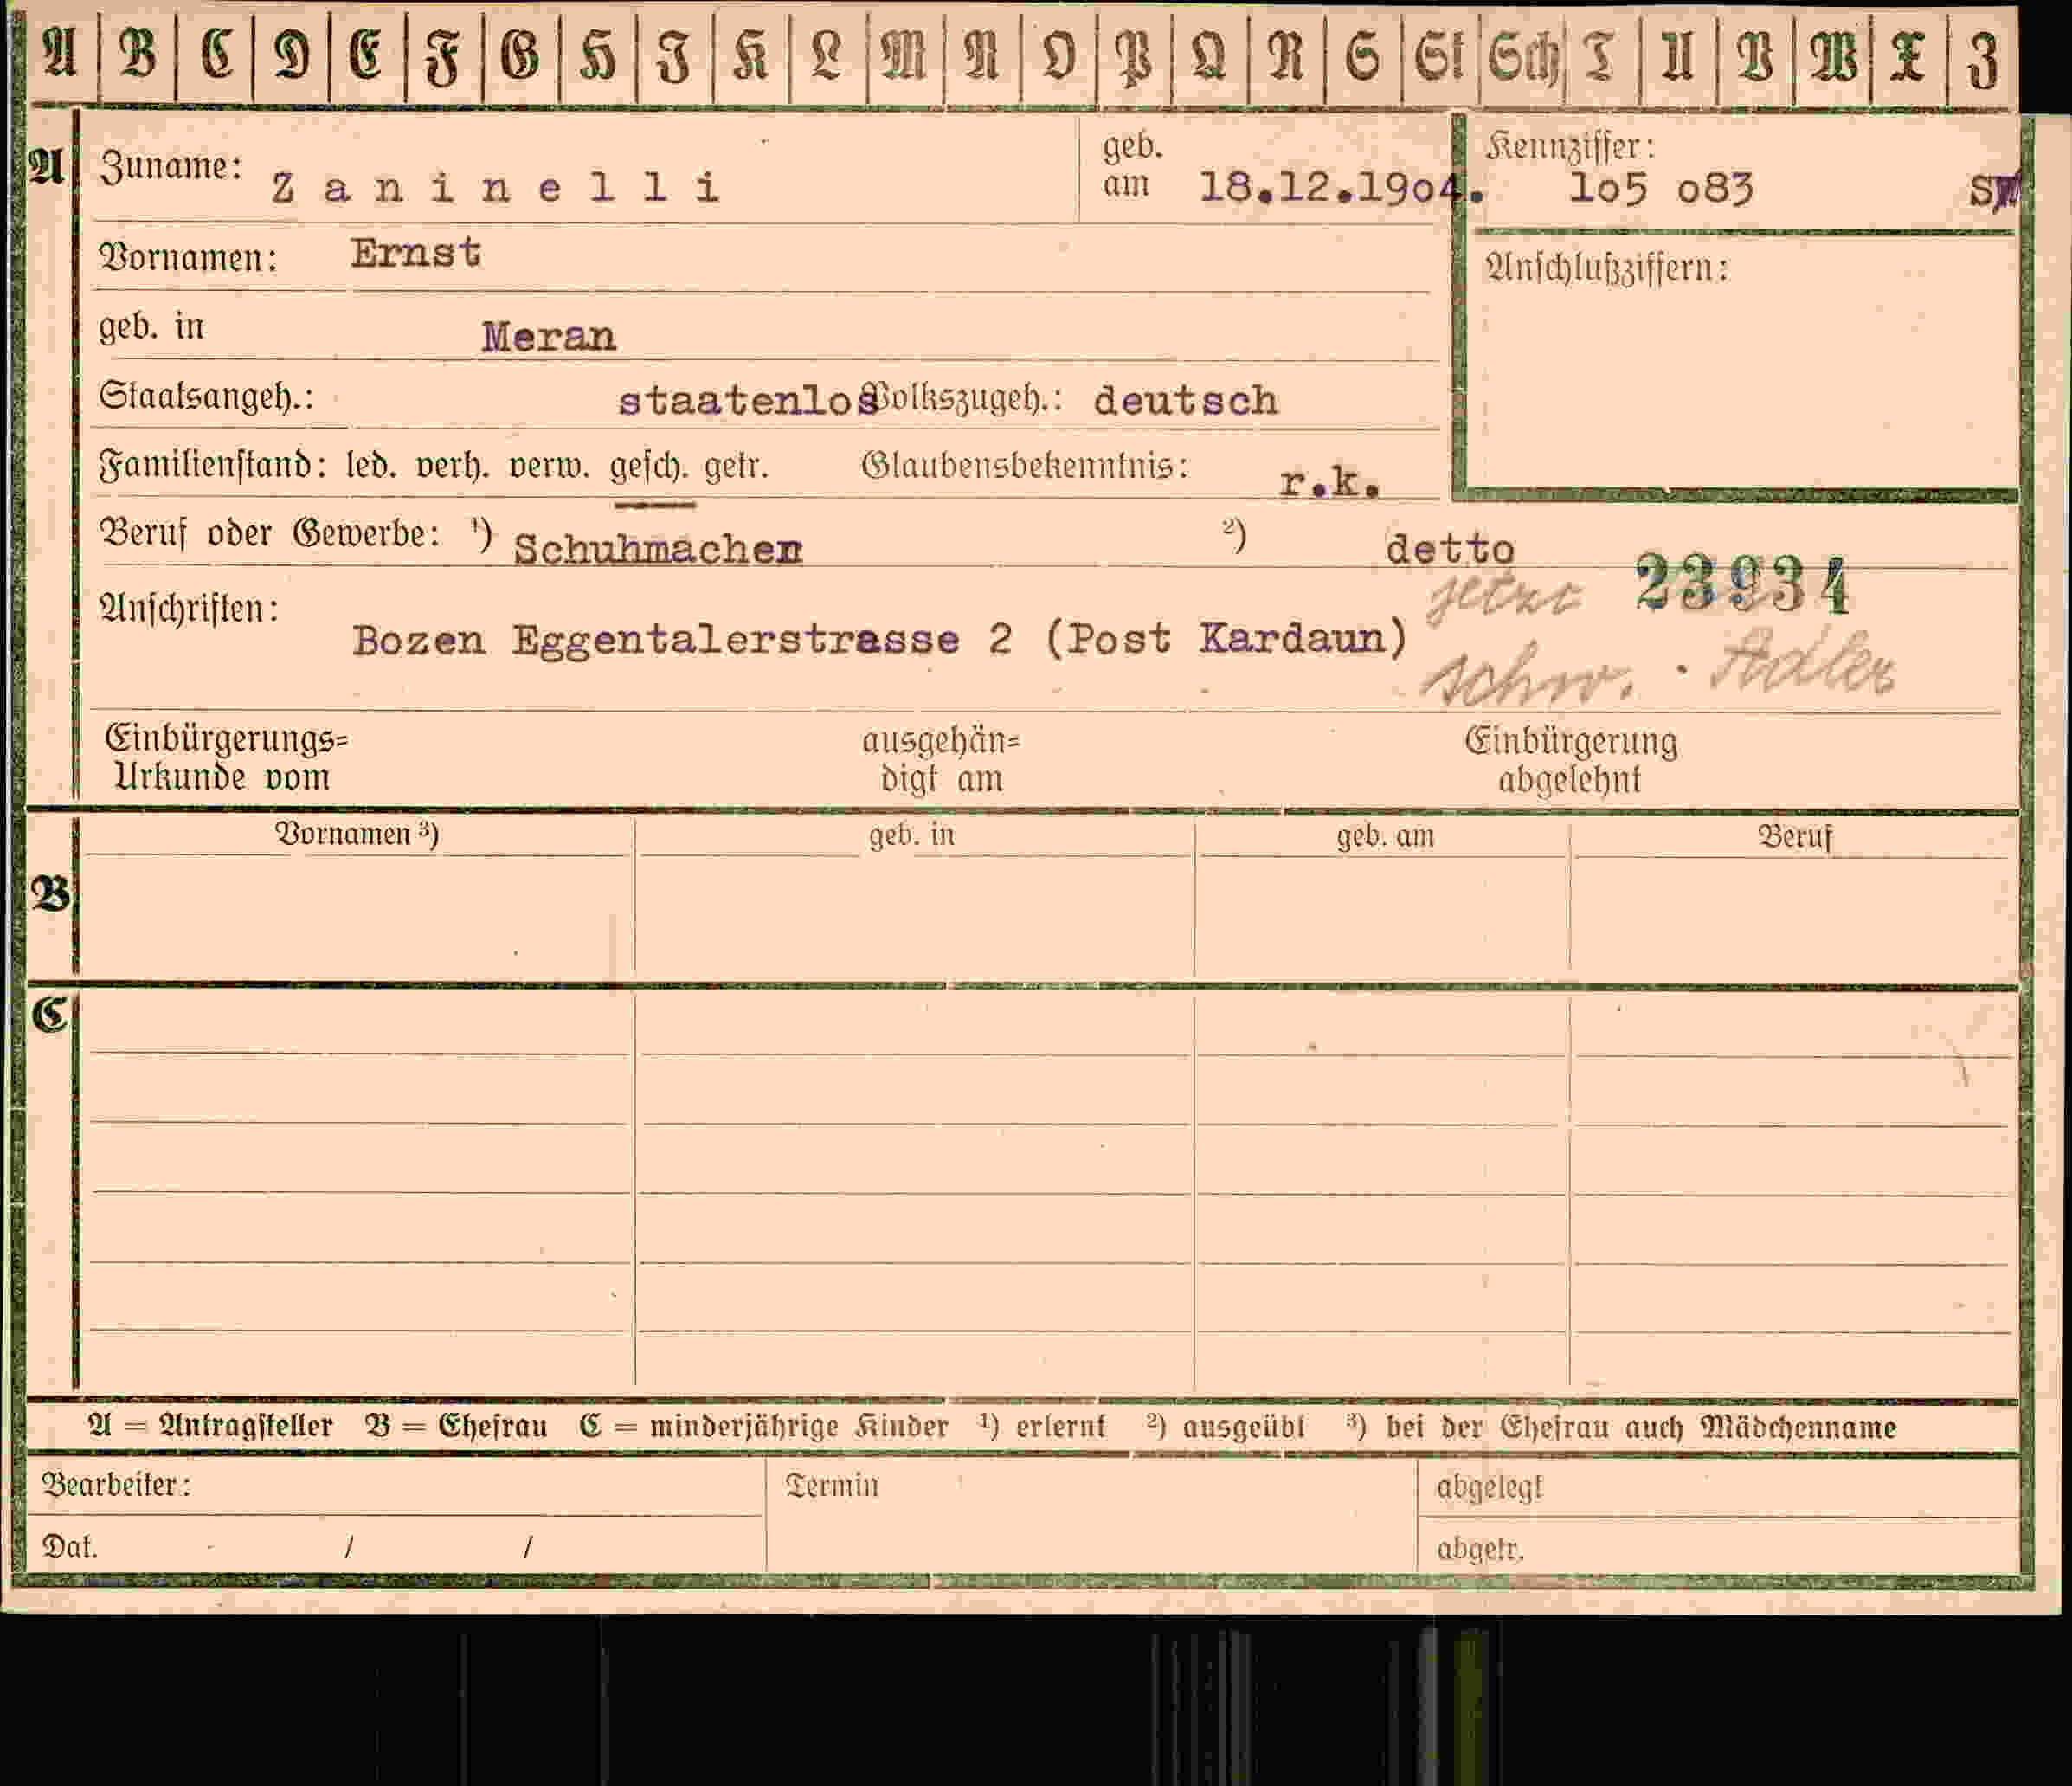
Task: Select the St tab in the alphabet strip
Action: click(1441, 54)
